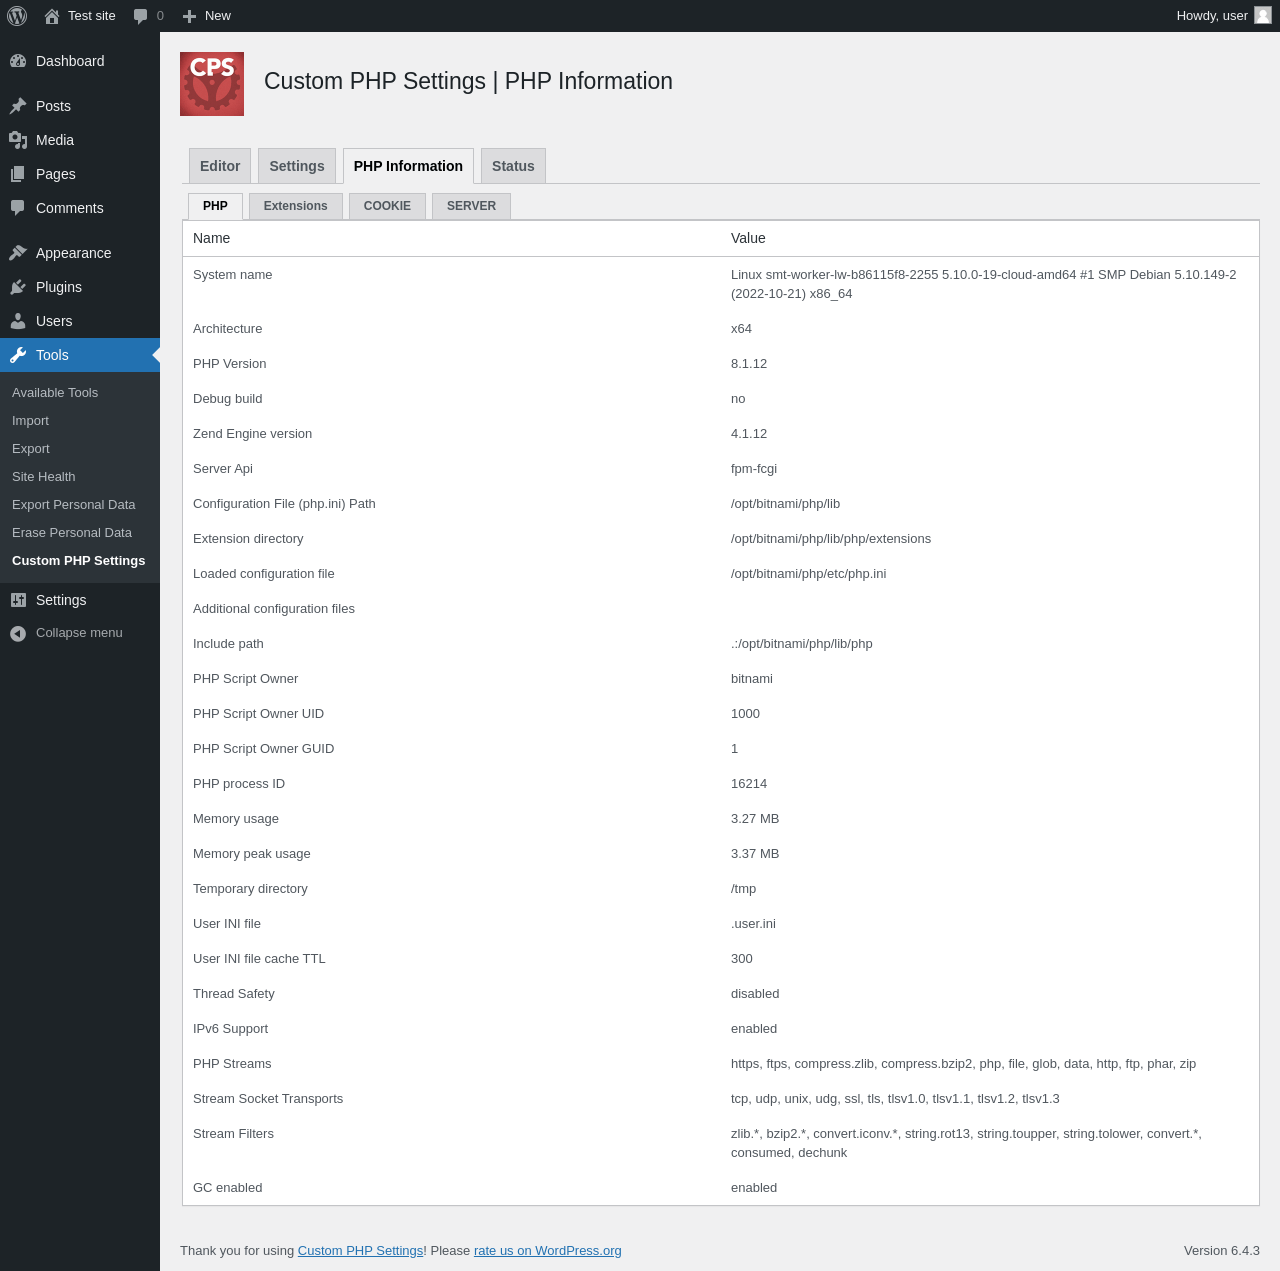Click the Settings sliders icon in sidebar
Screen dimensions: 1280x1271
coord(18,600)
